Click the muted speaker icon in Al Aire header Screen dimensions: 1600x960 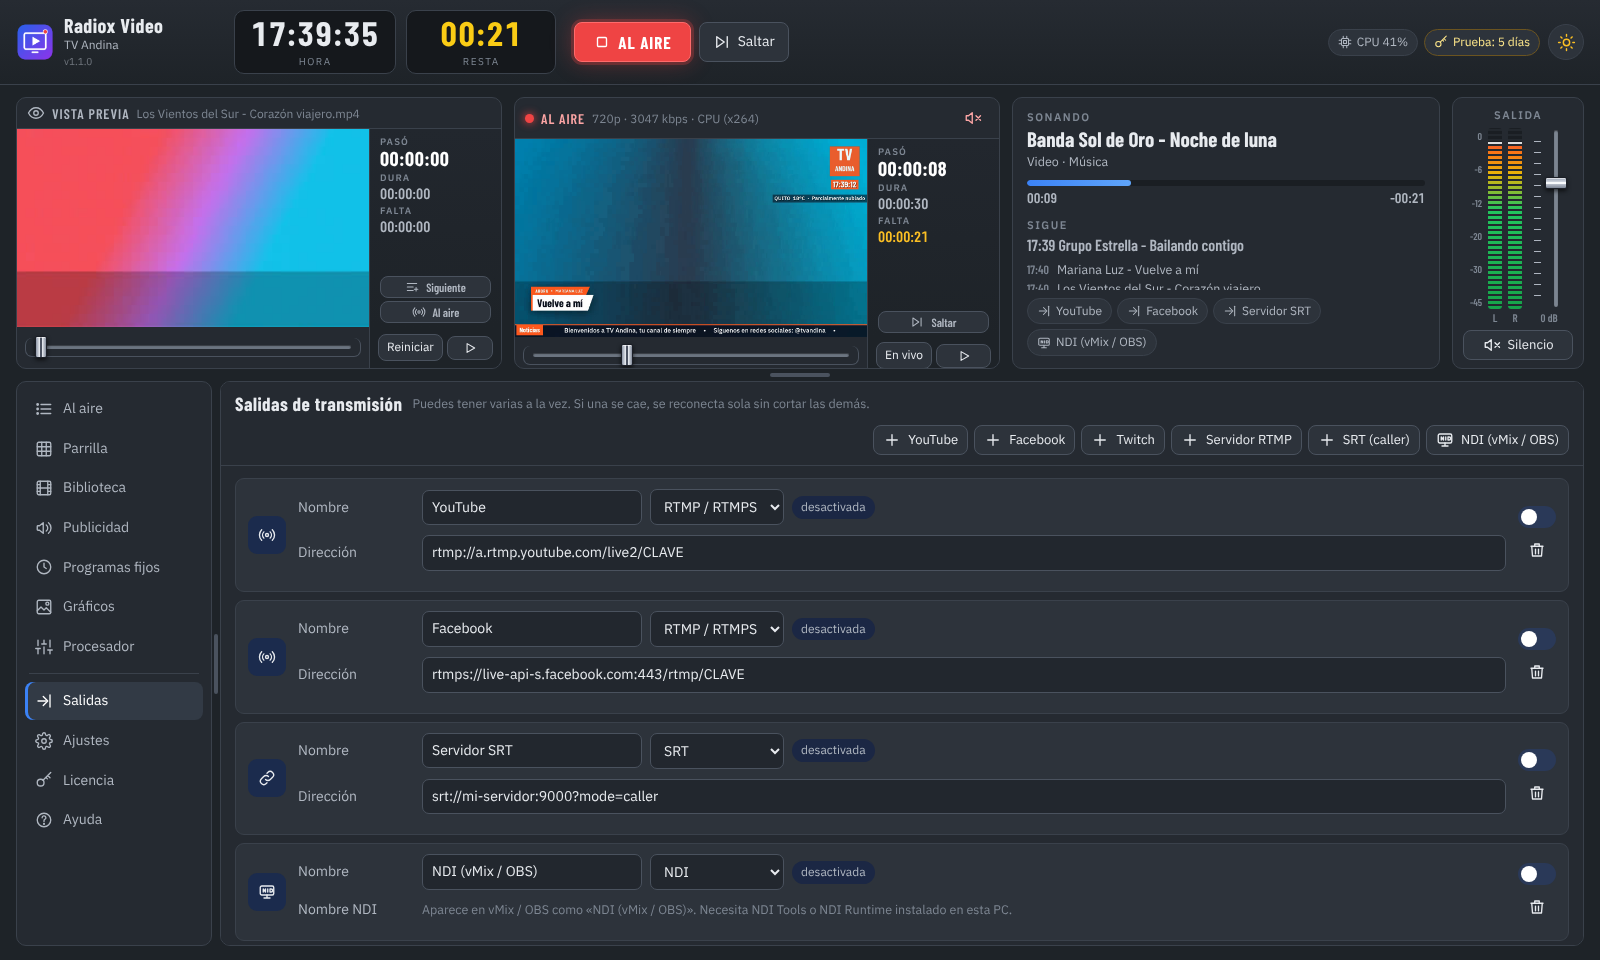coord(973,118)
